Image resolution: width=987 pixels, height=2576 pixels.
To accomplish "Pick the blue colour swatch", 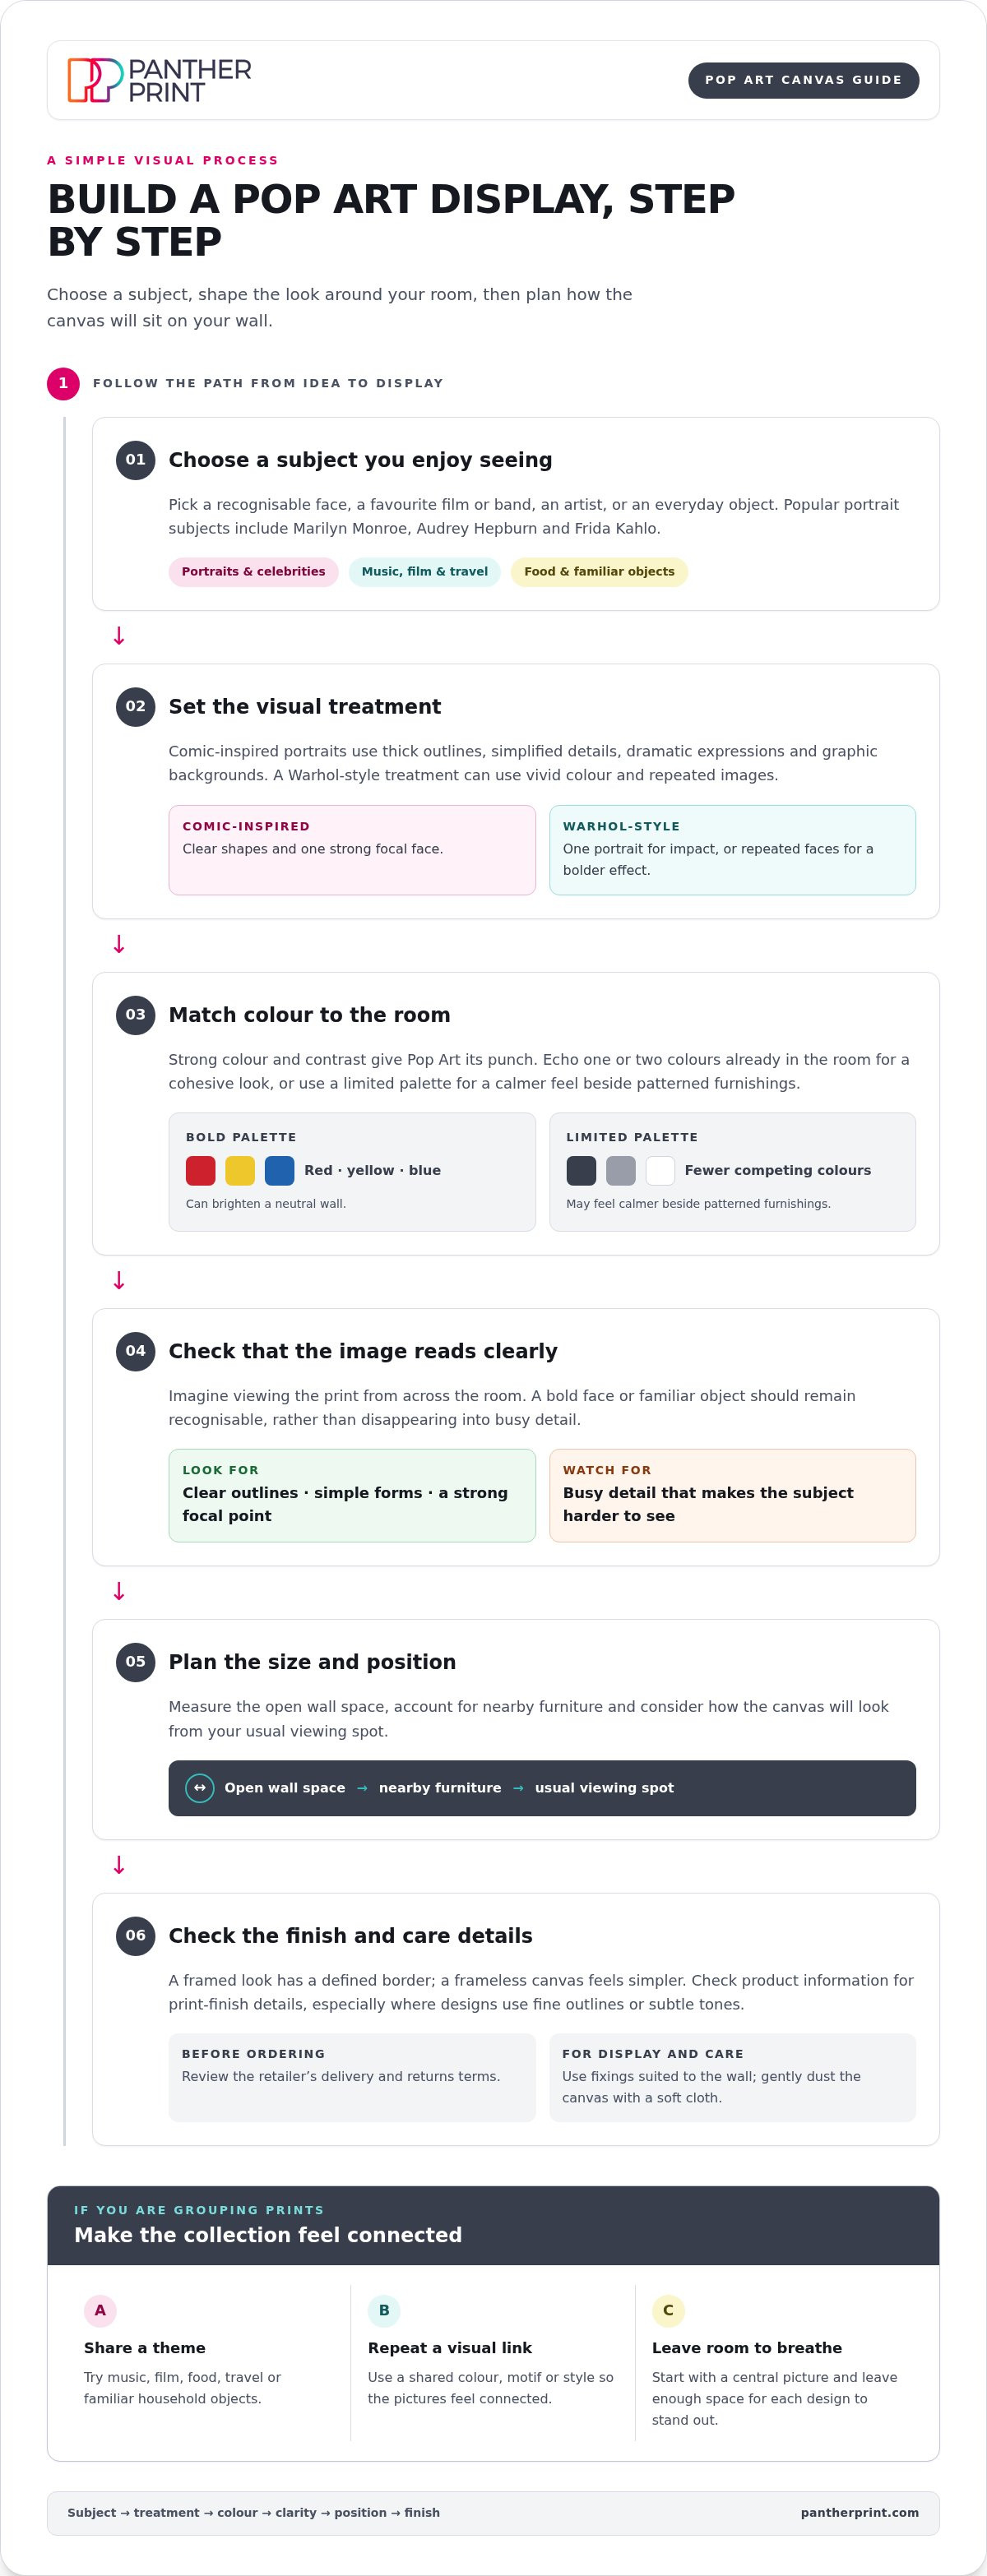I will (x=279, y=1171).
